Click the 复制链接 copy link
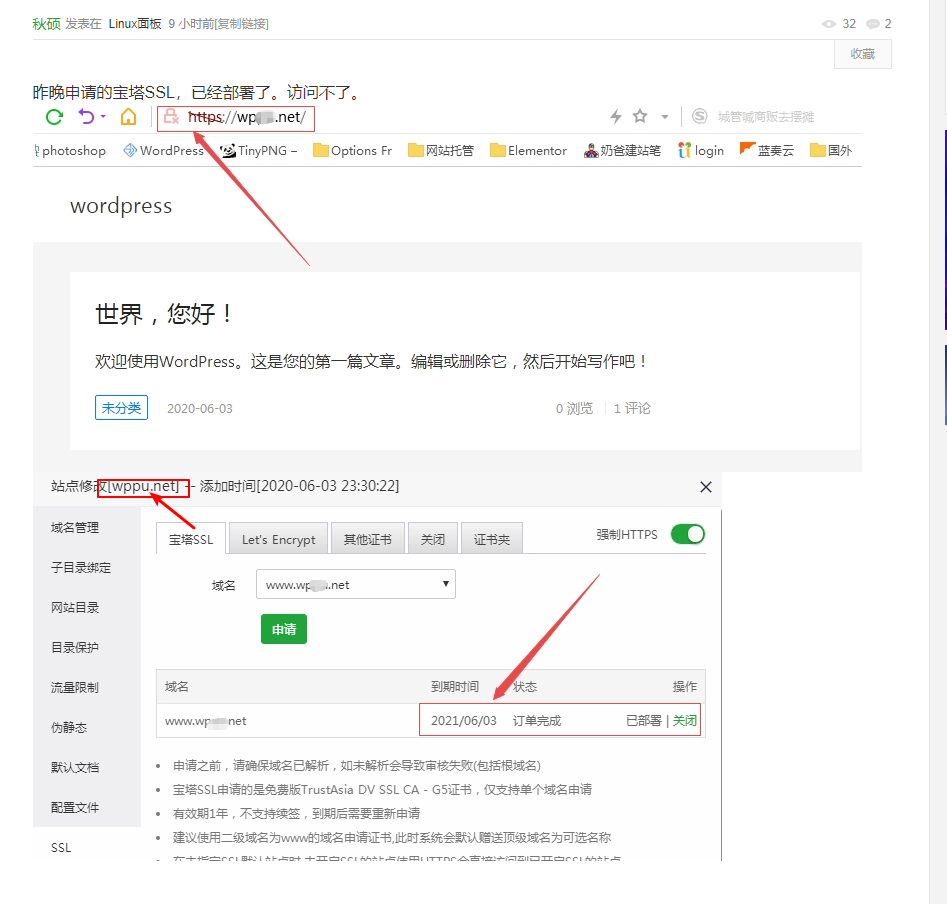947x904 pixels. (242, 24)
